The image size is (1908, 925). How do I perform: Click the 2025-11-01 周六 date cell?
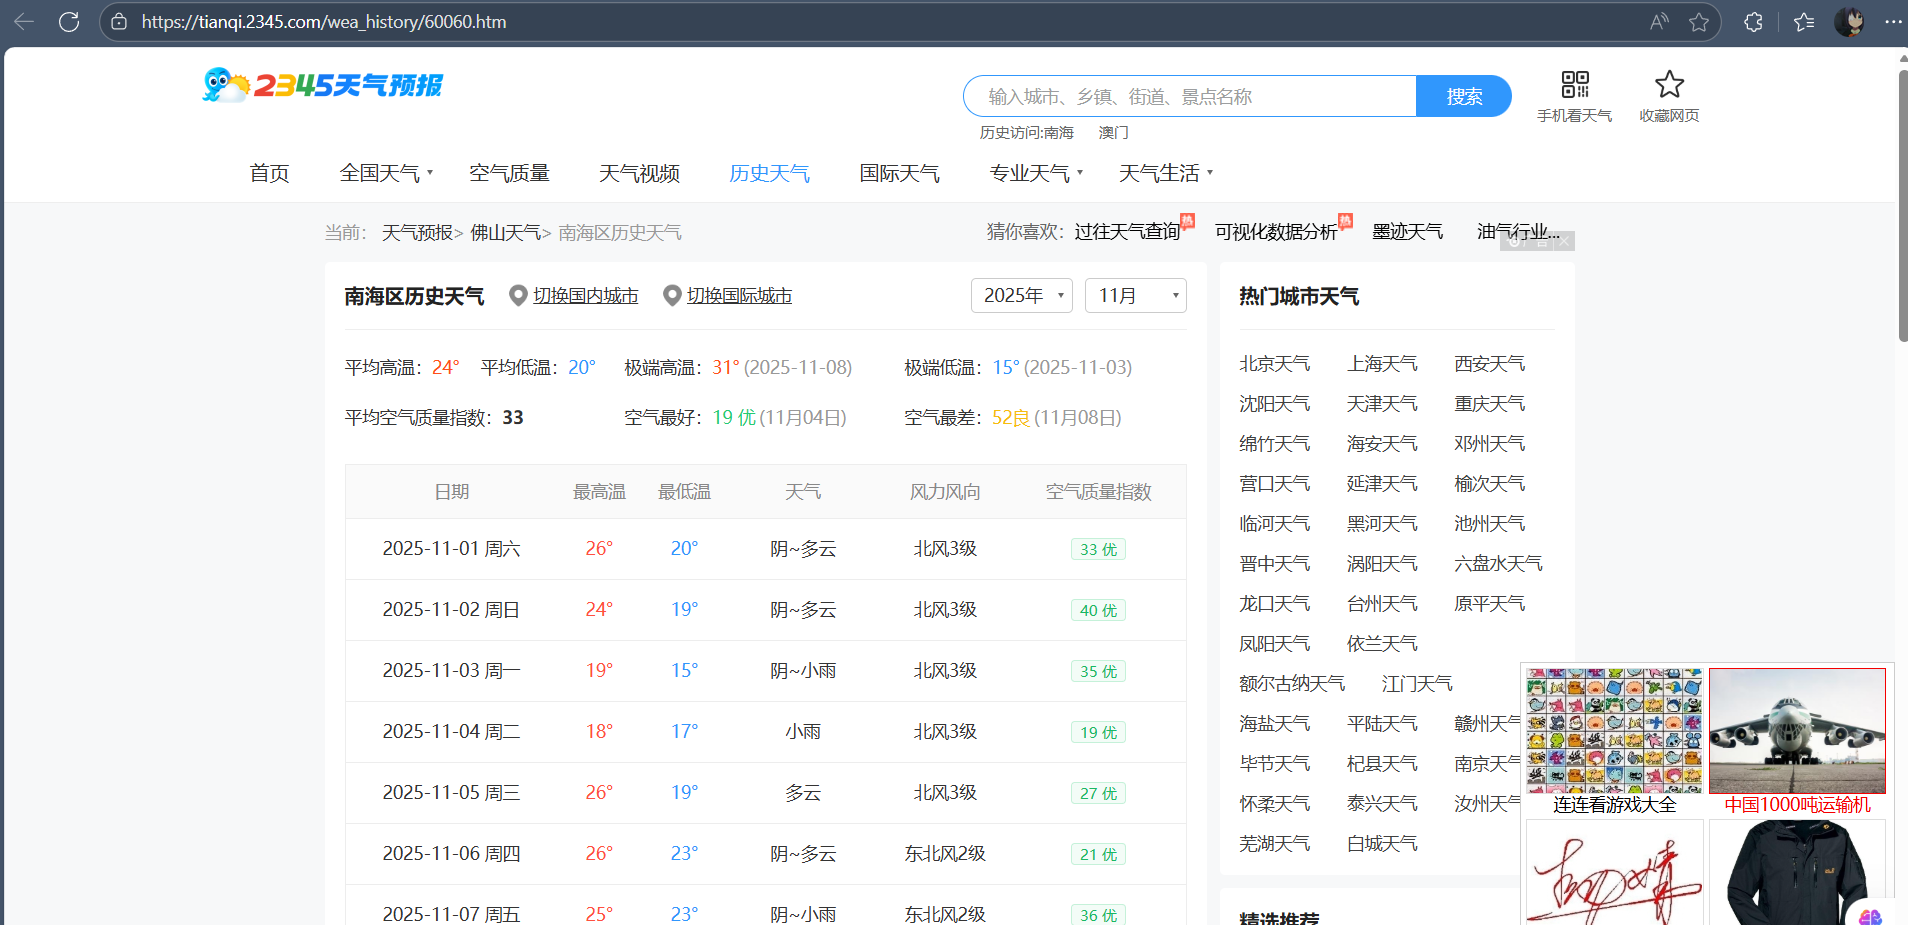(451, 548)
